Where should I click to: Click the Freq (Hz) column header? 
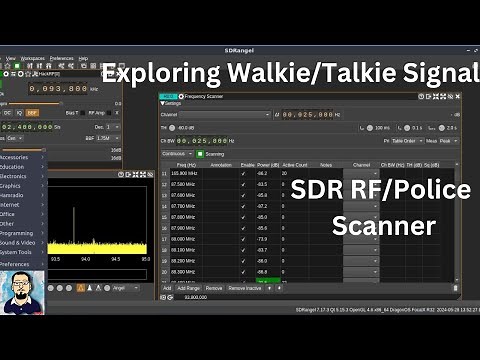point(186,165)
